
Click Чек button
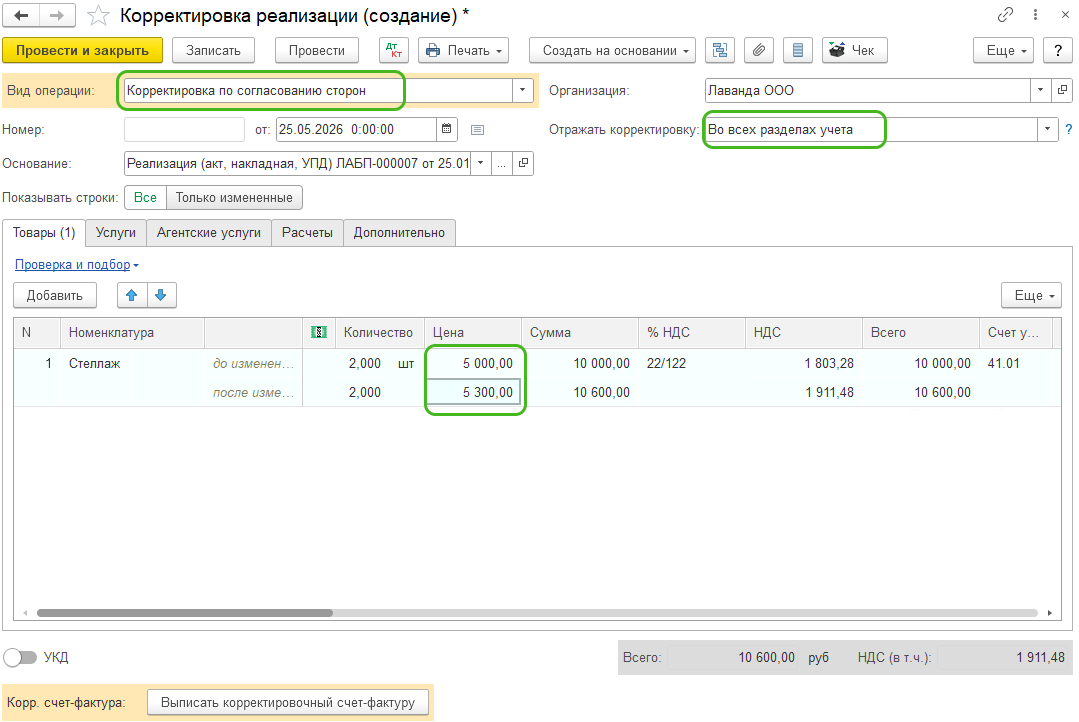tap(855, 50)
